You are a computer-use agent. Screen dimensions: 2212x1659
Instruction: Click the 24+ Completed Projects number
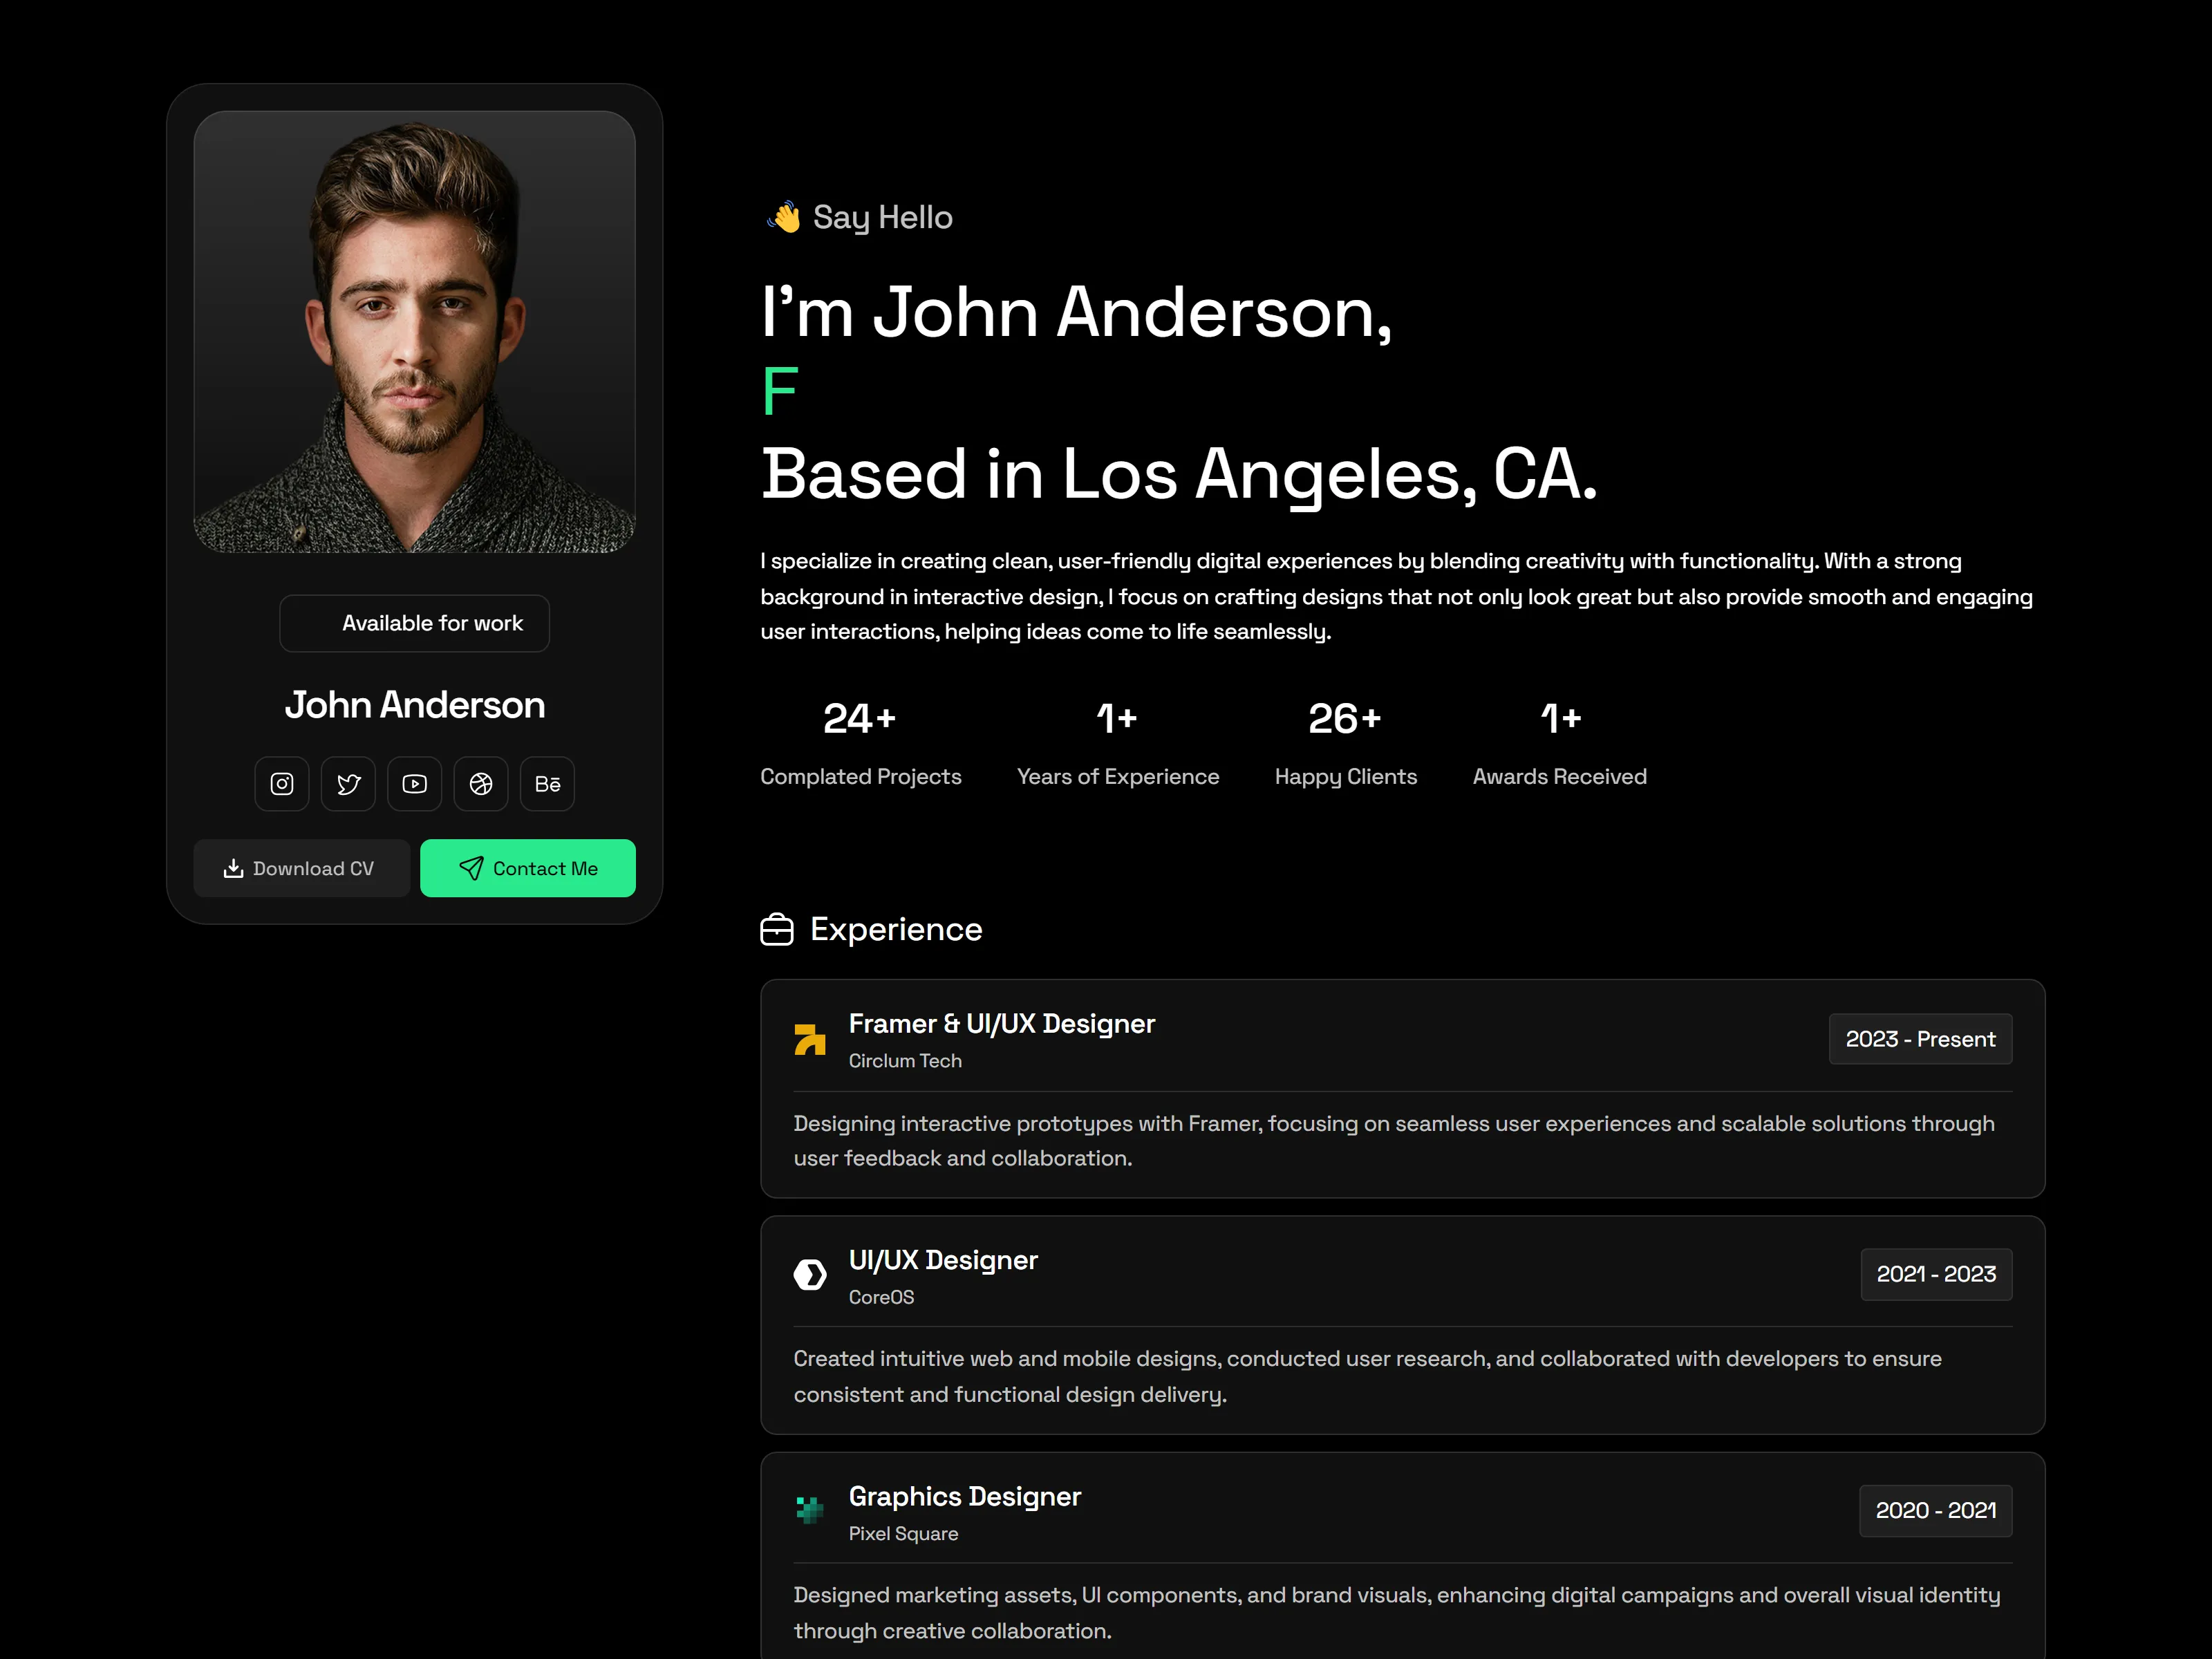[x=860, y=718]
